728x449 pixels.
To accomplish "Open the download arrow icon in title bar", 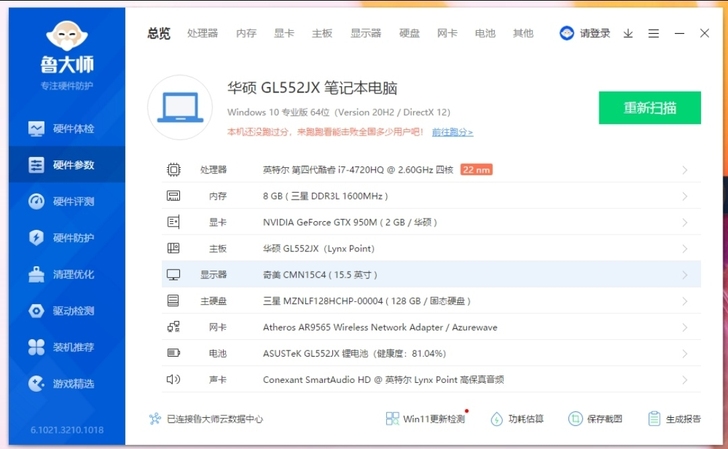I will click(628, 33).
